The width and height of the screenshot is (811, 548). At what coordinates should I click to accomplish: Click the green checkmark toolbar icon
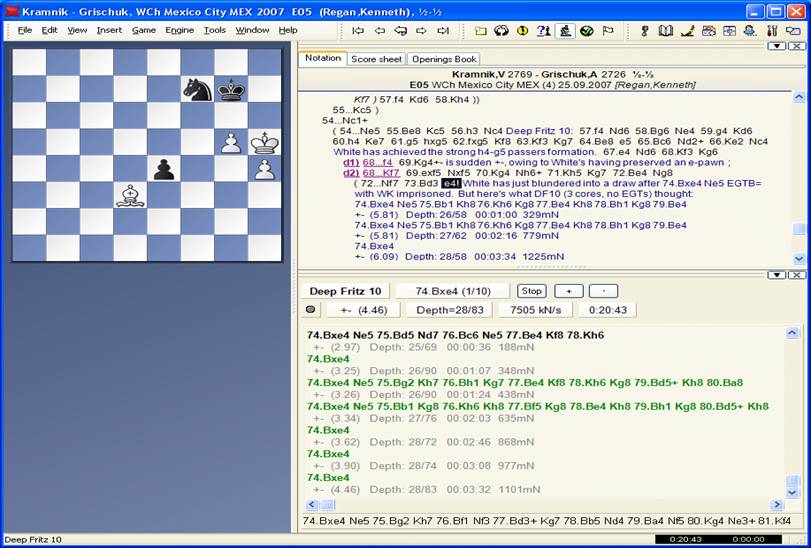tap(586, 31)
